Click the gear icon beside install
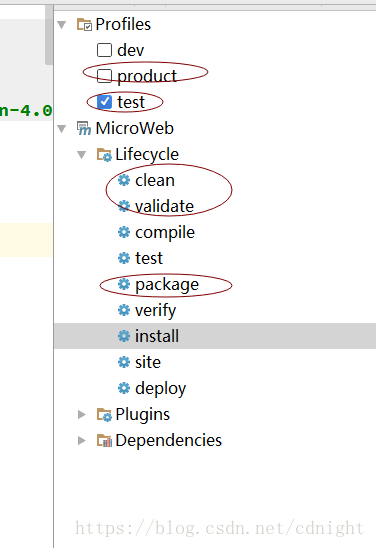376x548 pixels. [x=124, y=336]
